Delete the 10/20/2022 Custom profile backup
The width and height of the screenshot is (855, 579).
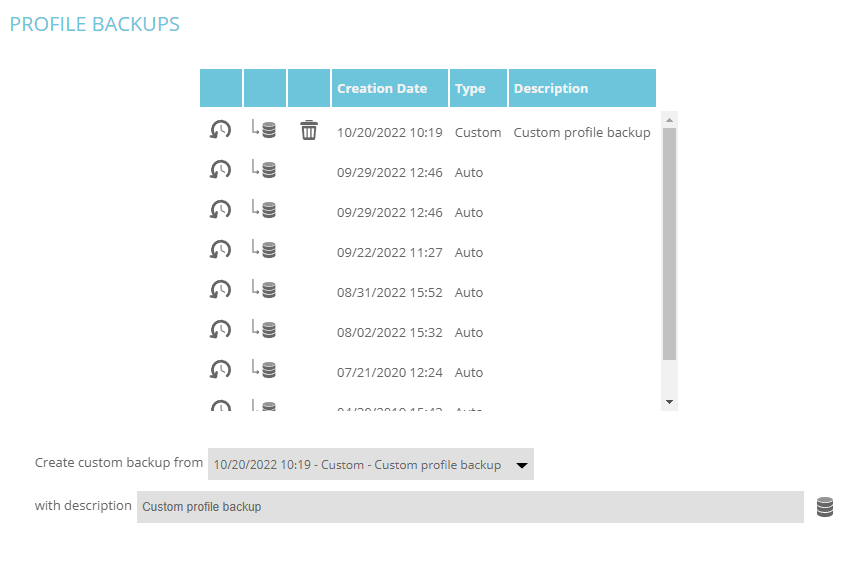309,130
